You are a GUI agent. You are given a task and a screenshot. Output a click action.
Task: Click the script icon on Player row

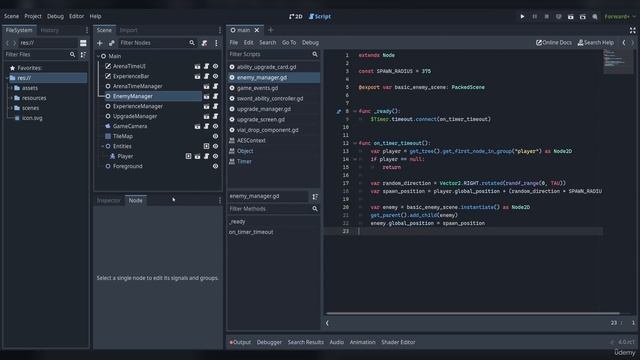207,156
